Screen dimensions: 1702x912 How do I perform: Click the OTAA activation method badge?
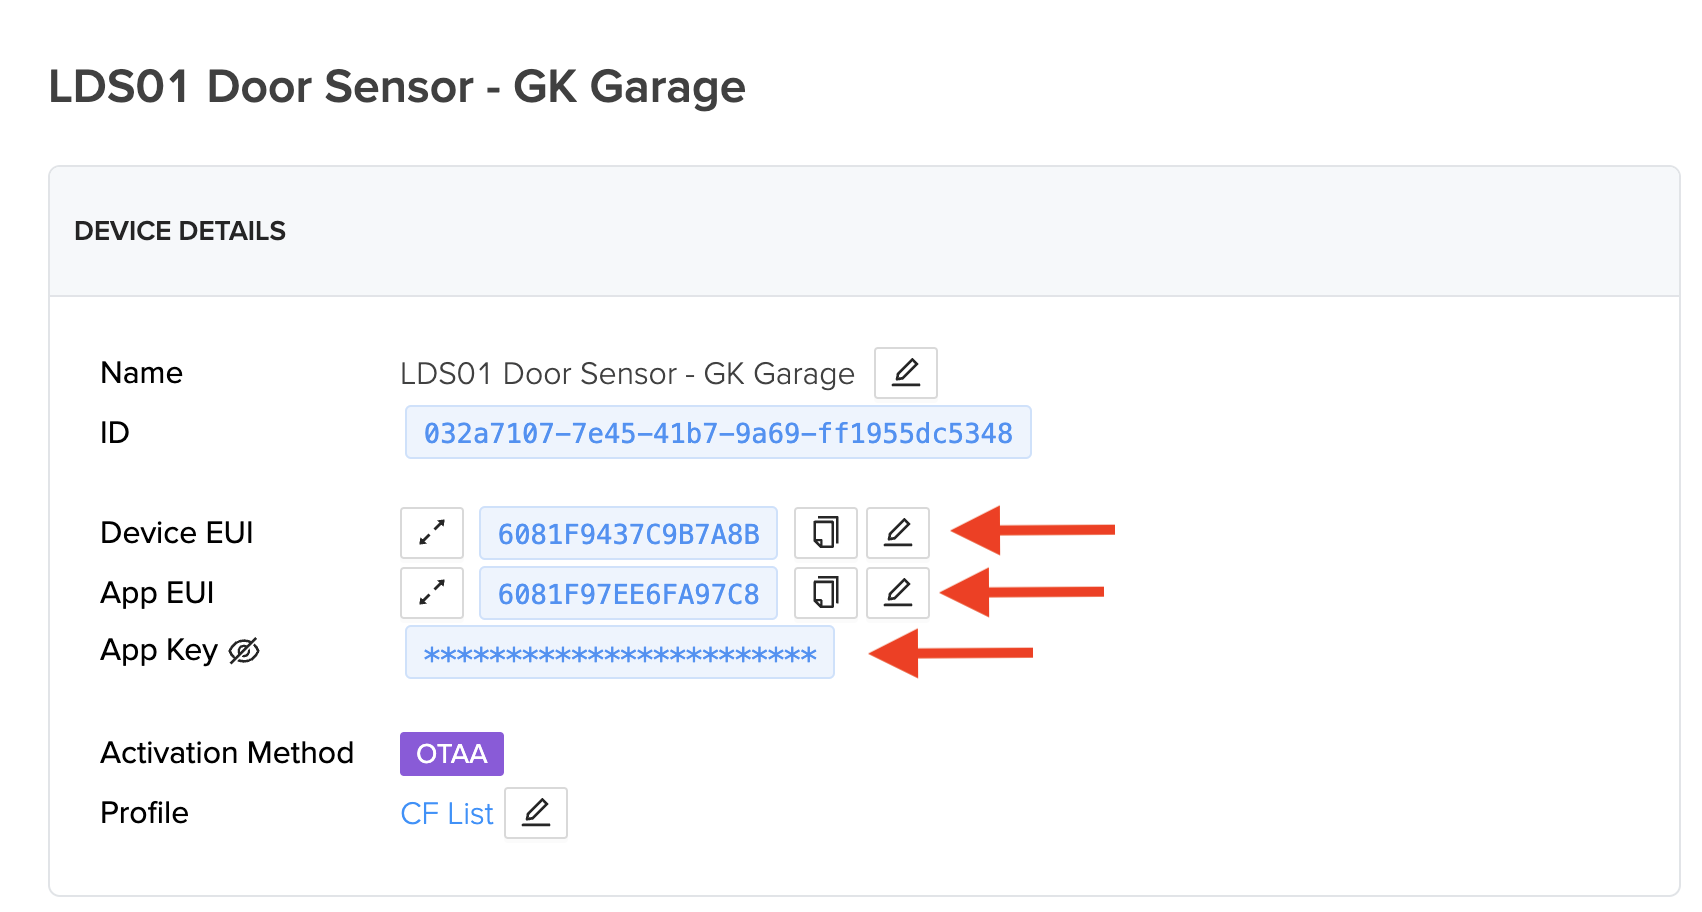point(451,754)
